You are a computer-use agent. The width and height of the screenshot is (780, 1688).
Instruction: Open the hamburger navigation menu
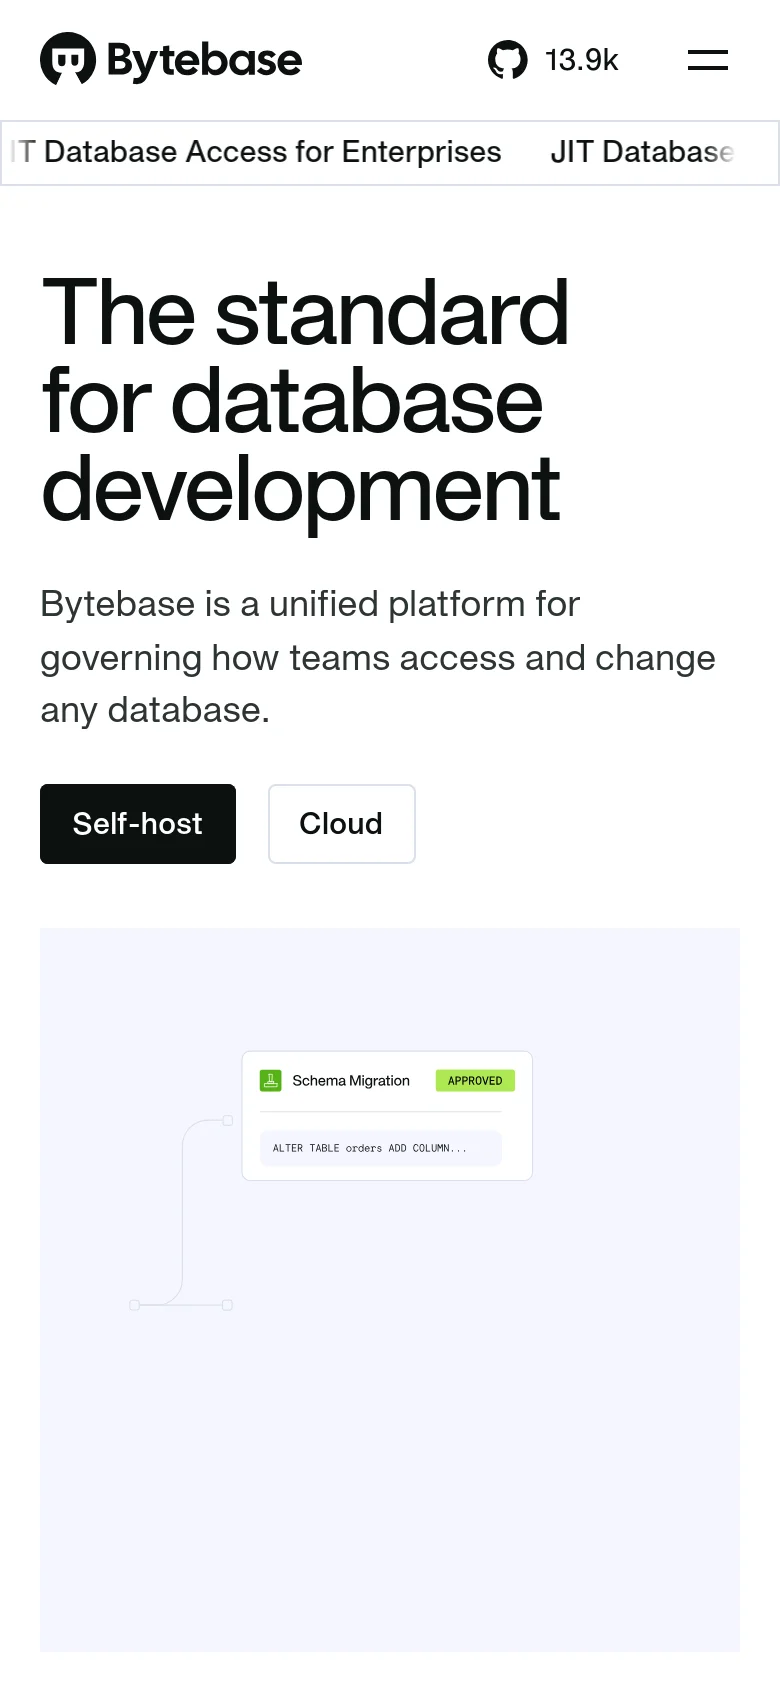tap(708, 60)
